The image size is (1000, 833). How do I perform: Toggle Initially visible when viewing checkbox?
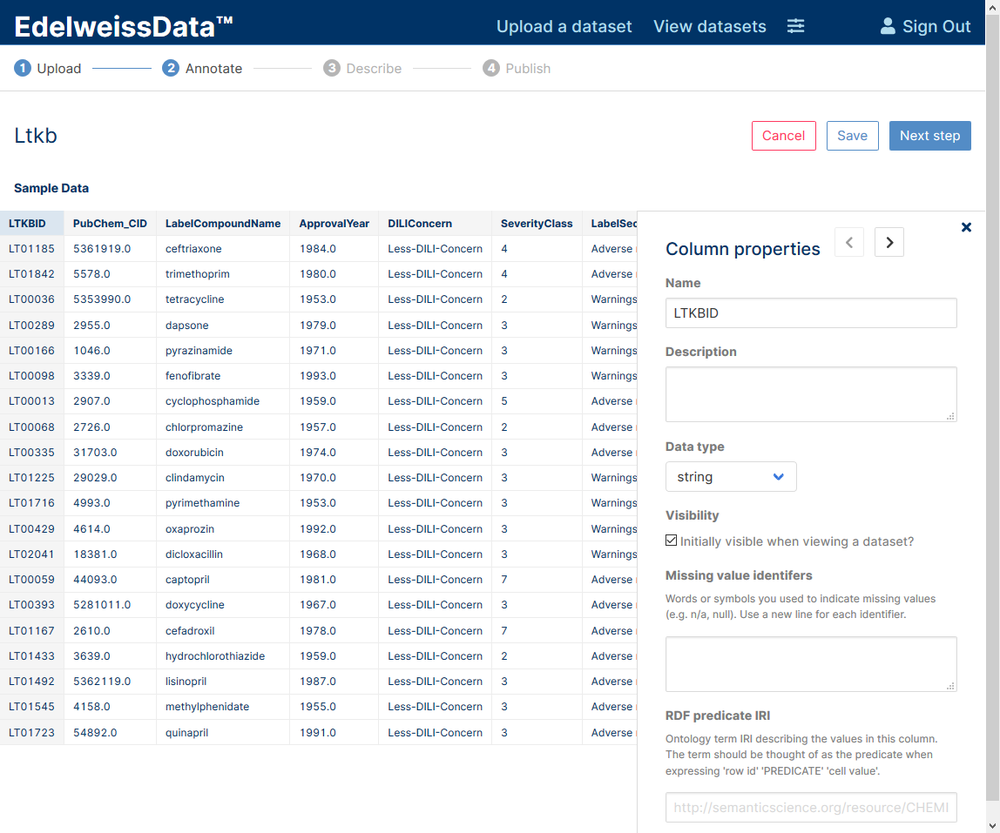tap(671, 540)
